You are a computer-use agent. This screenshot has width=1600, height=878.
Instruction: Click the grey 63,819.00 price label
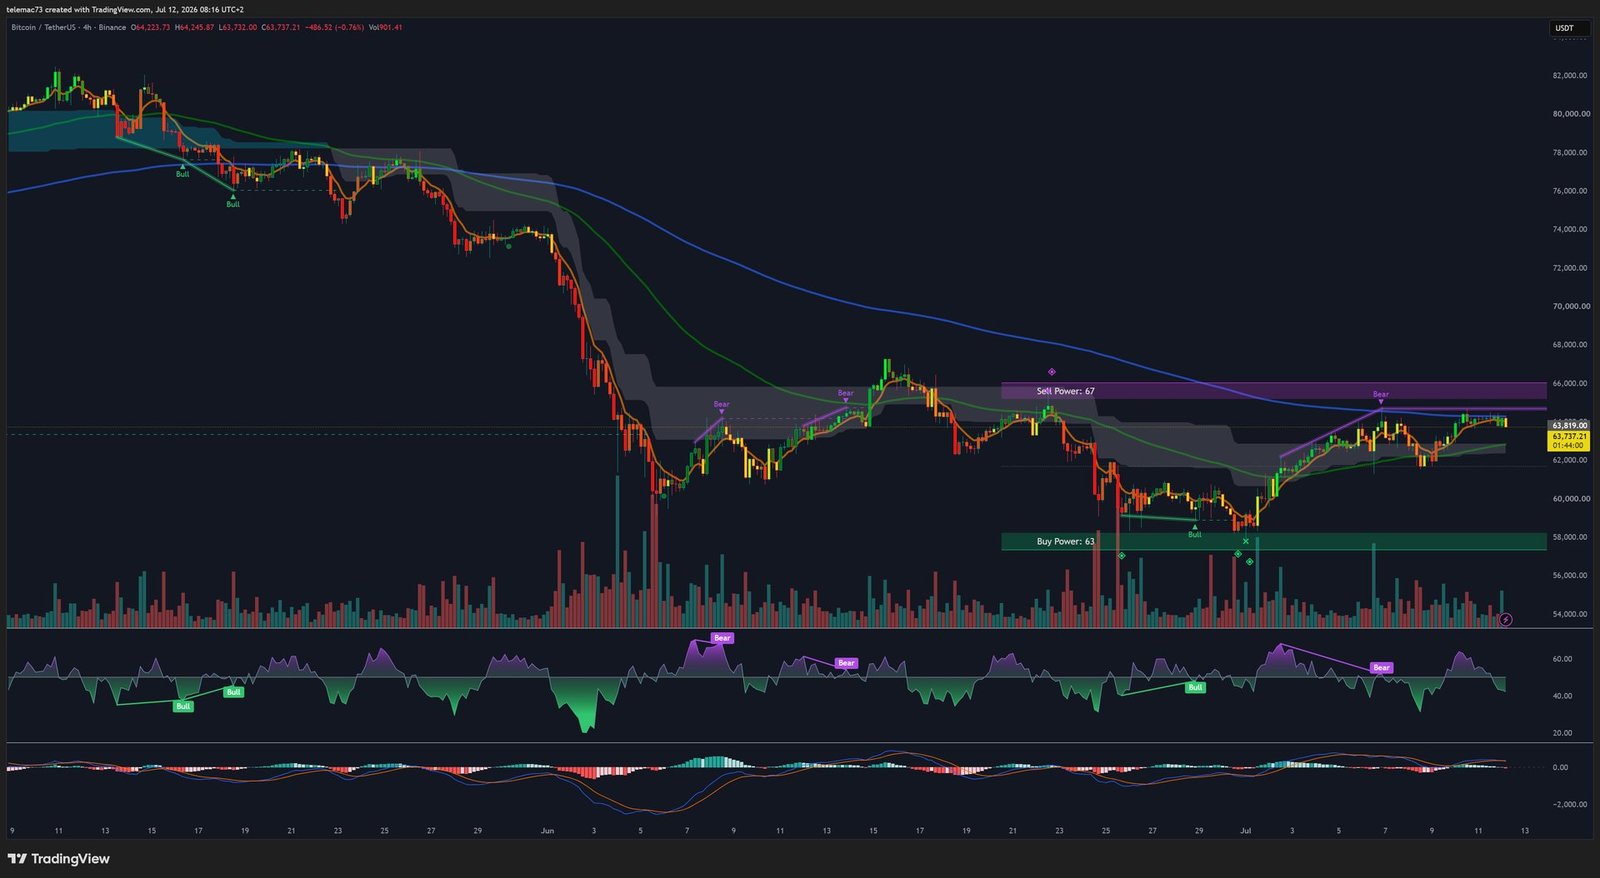tap(1569, 425)
